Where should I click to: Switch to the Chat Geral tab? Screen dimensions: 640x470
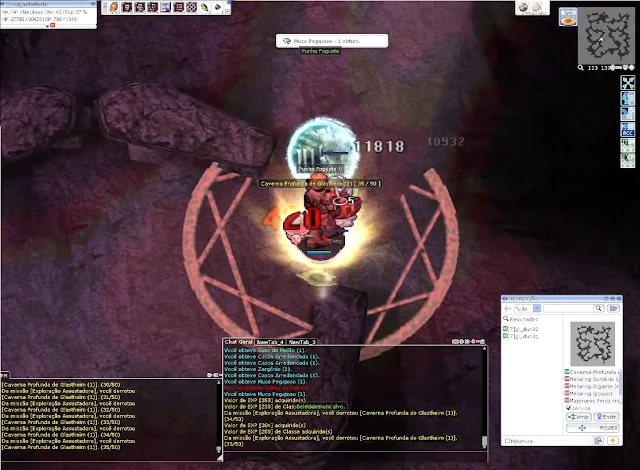[239, 342]
